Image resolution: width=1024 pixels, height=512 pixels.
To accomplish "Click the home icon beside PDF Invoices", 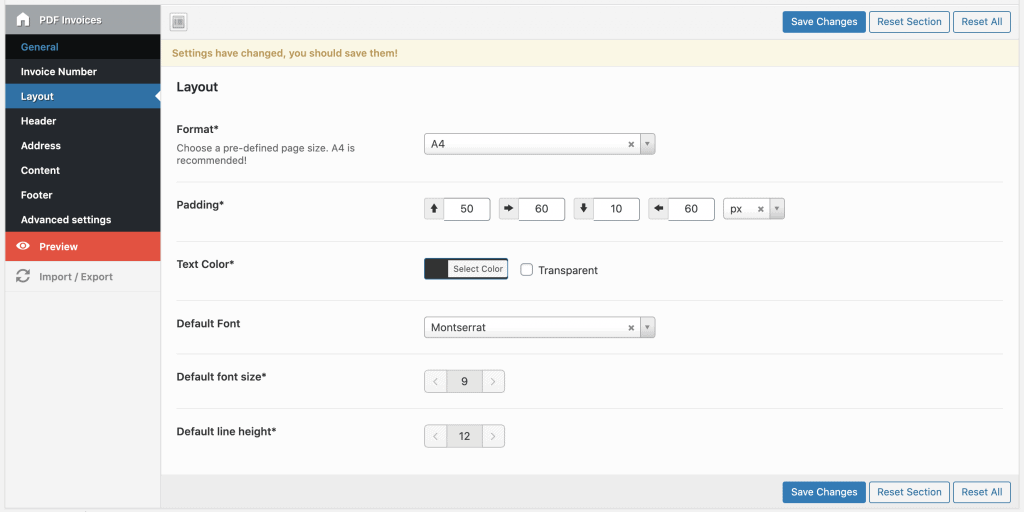I will point(23,20).
